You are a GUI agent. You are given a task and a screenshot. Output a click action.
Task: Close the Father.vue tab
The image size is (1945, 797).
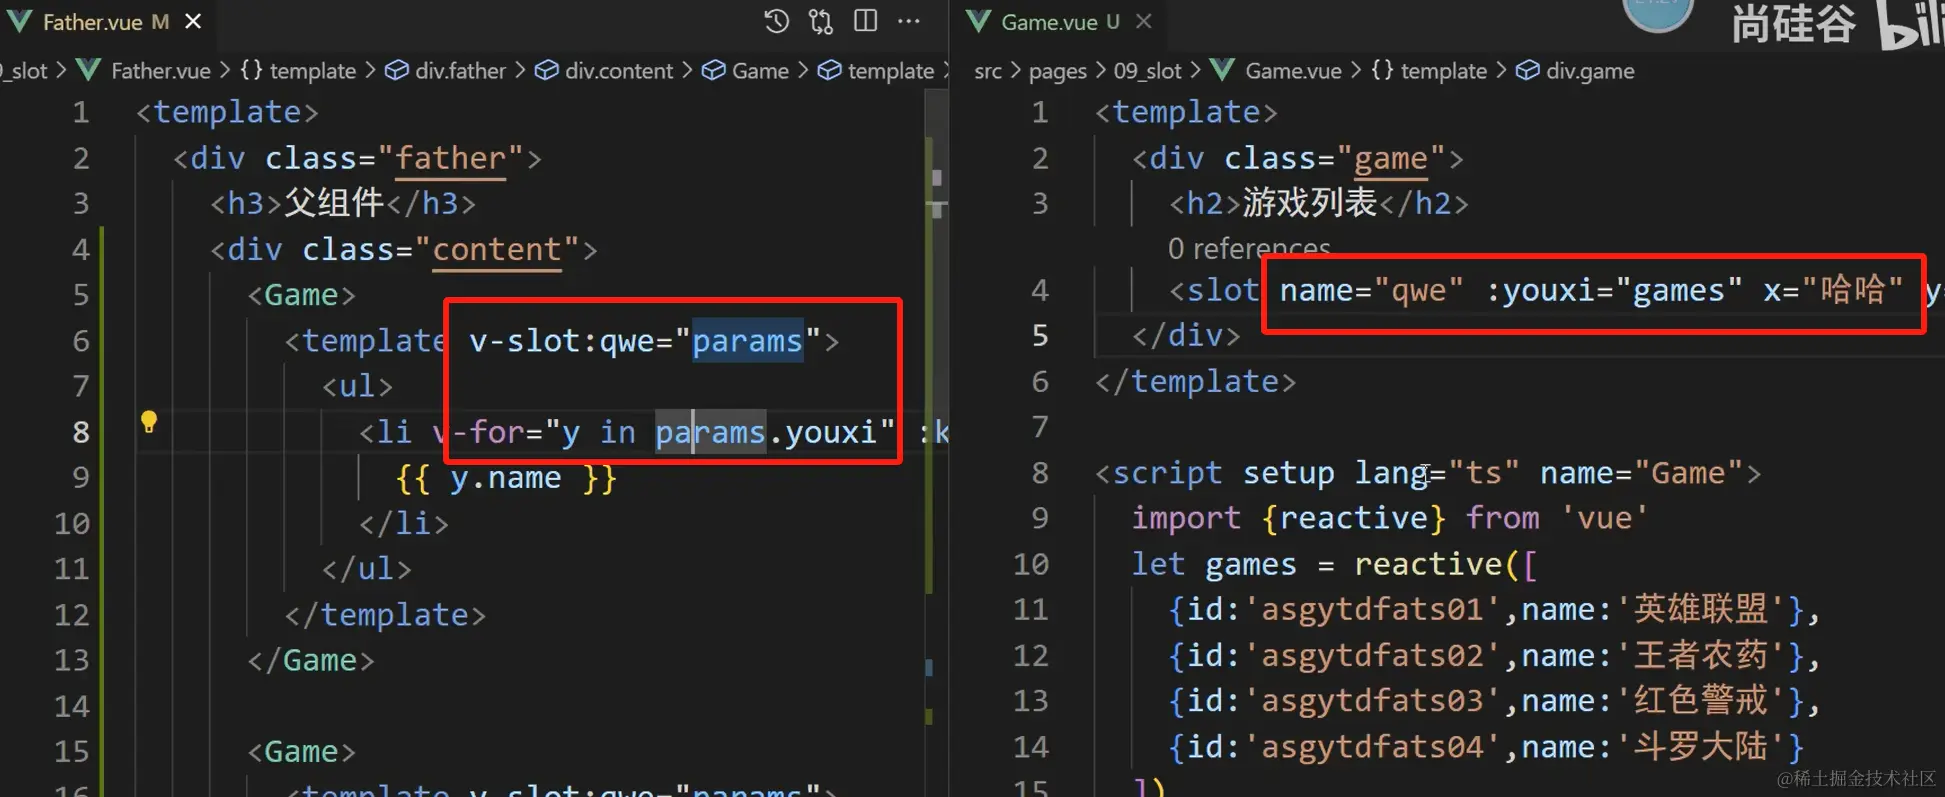coord(194,21)
